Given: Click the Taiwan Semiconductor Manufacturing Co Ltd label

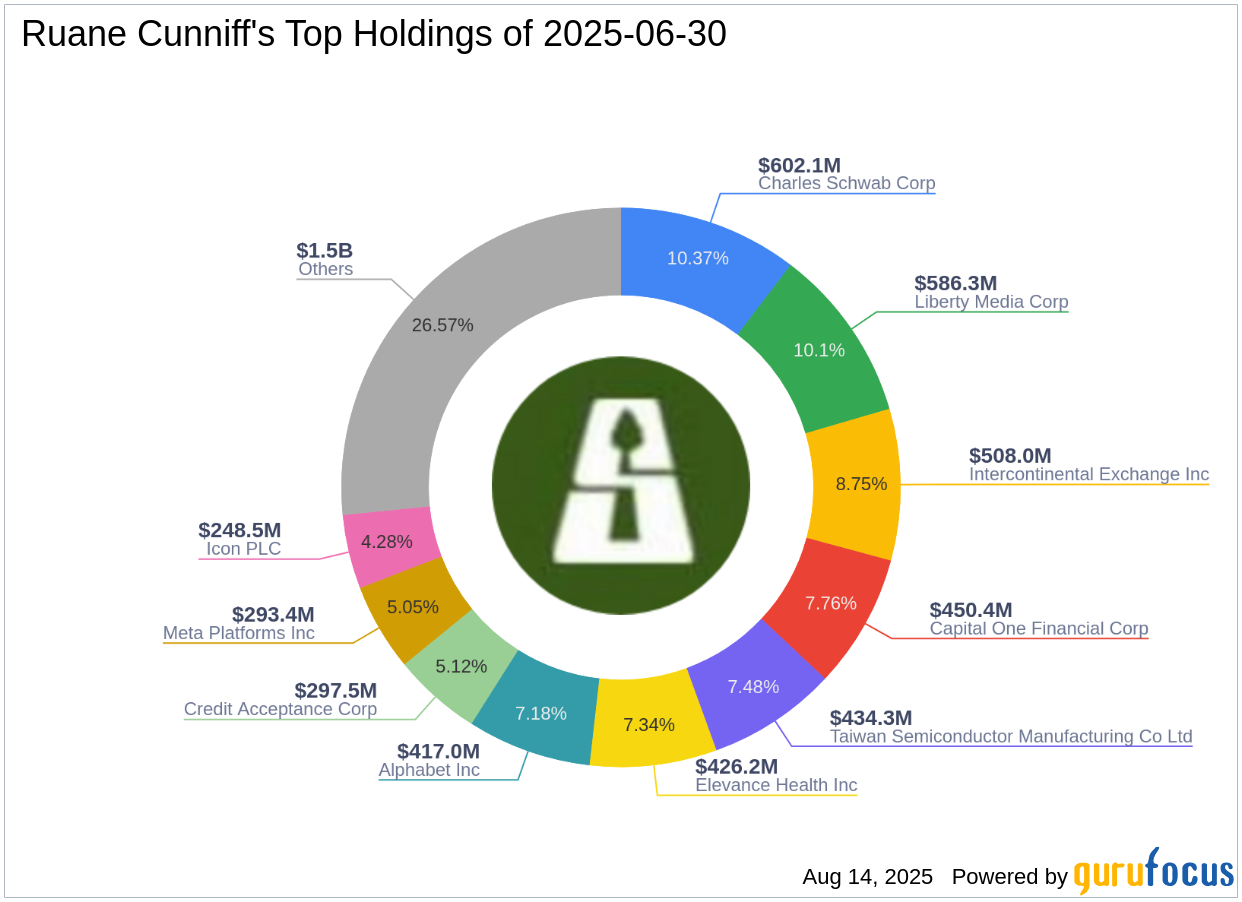Looking at the screenshot, I should click(x=1011, y=737).
